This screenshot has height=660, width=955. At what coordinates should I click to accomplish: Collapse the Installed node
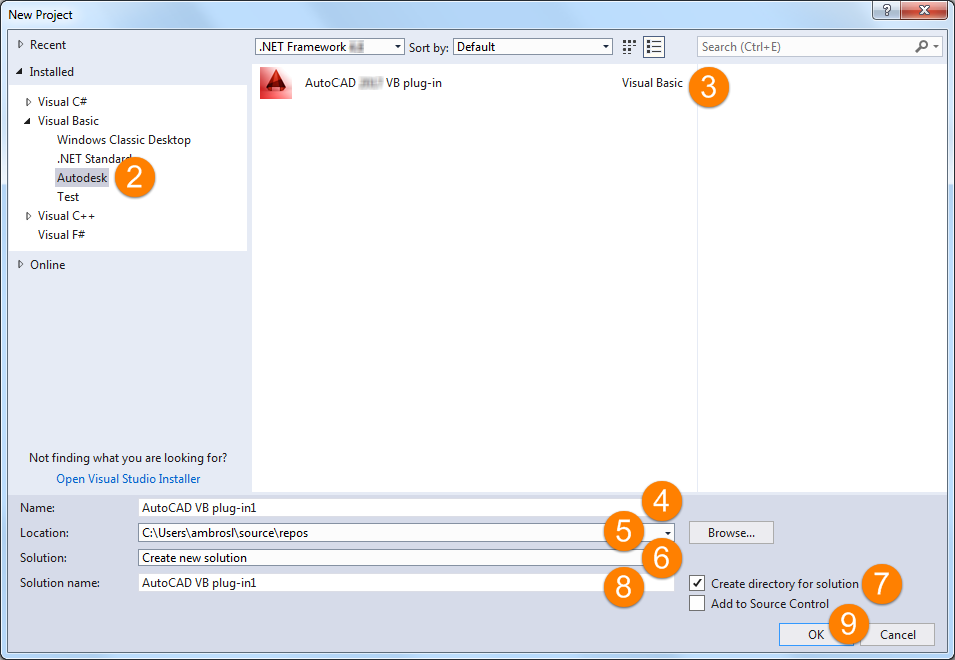tap(19, 72)
